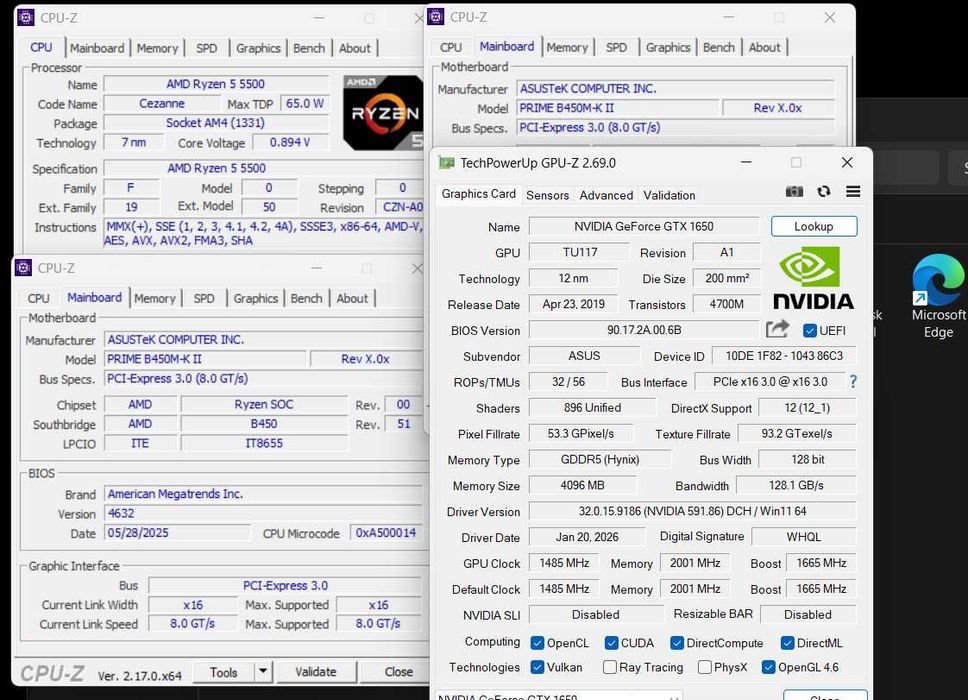Toggle the DirectML checkbox

click(x=787, y=643)
